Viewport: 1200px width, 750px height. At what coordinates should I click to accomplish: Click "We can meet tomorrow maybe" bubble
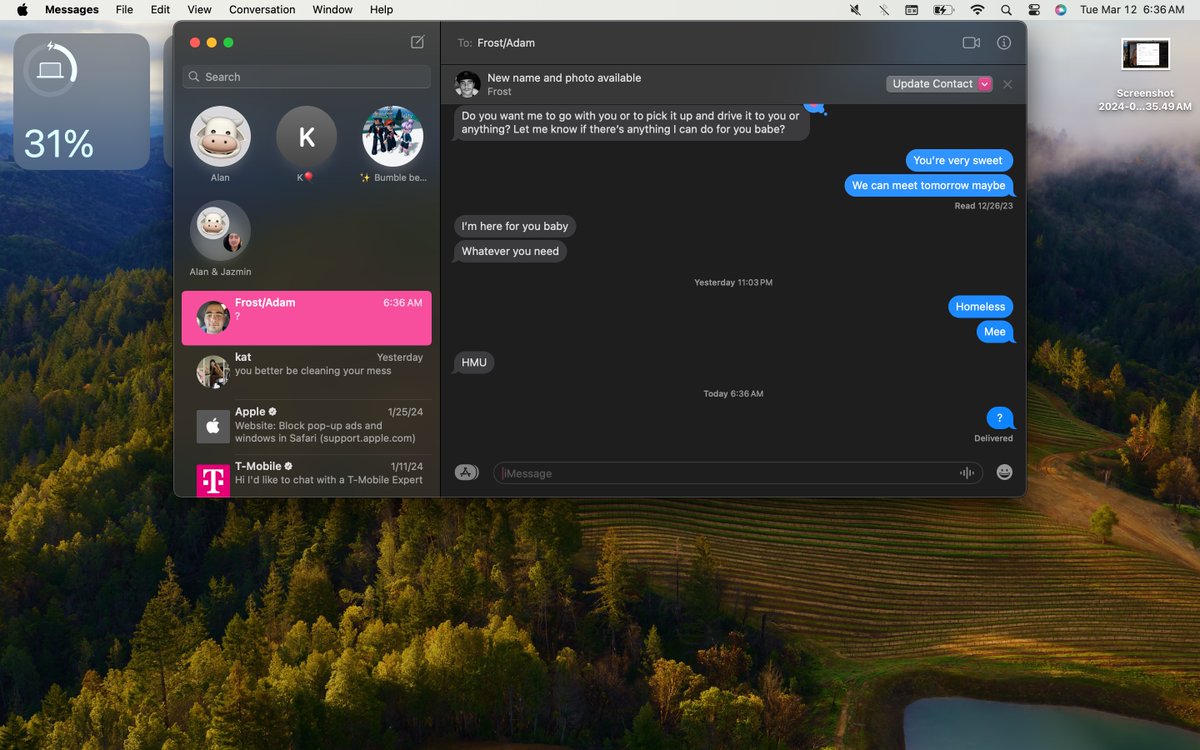point(929,185)
